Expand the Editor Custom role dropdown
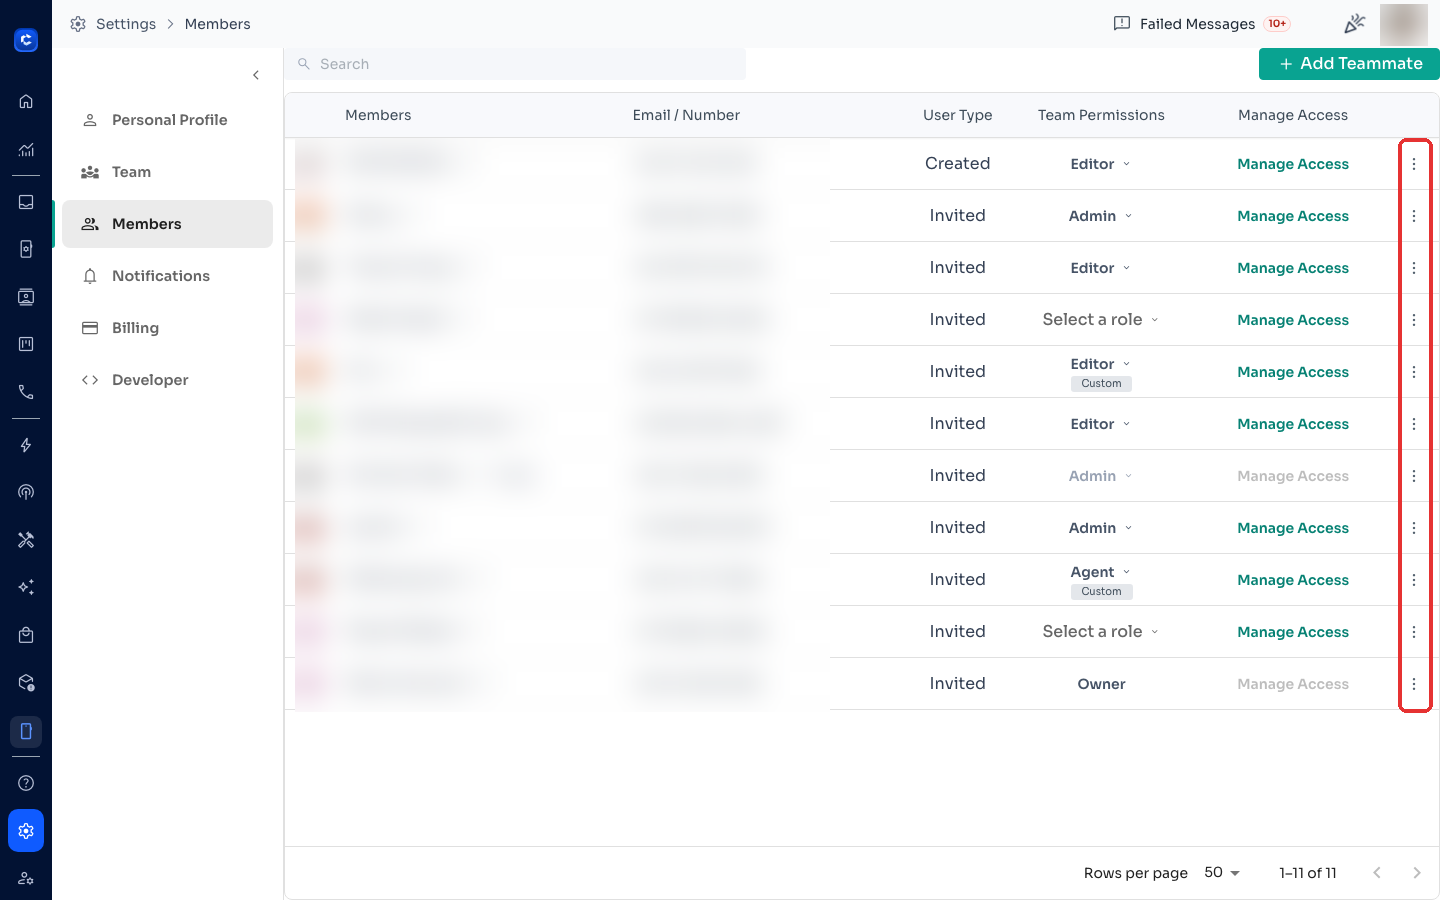1440x900 pixels. coord(1101,364)
